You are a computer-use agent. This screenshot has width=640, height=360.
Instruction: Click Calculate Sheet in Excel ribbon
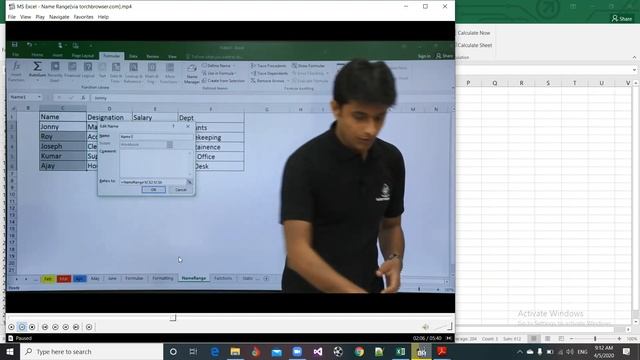point(474,45)
